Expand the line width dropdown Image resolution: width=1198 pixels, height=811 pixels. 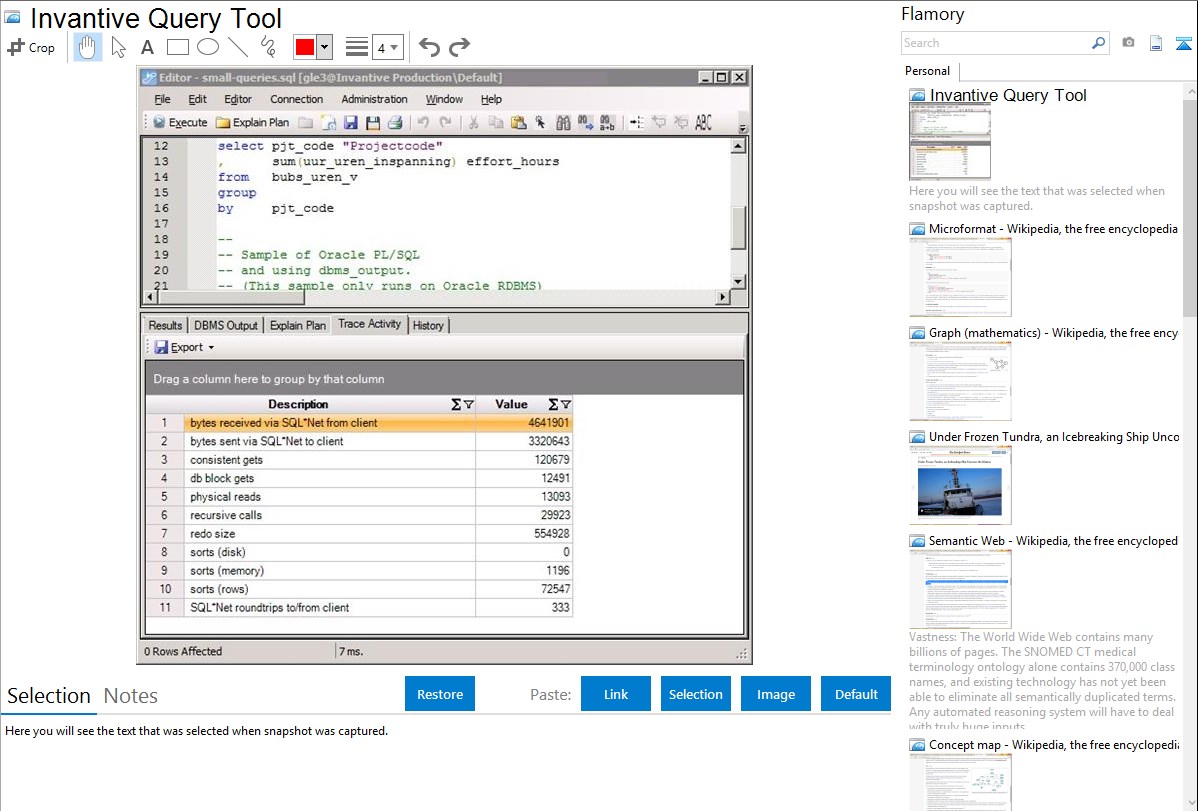pos(387,47)
